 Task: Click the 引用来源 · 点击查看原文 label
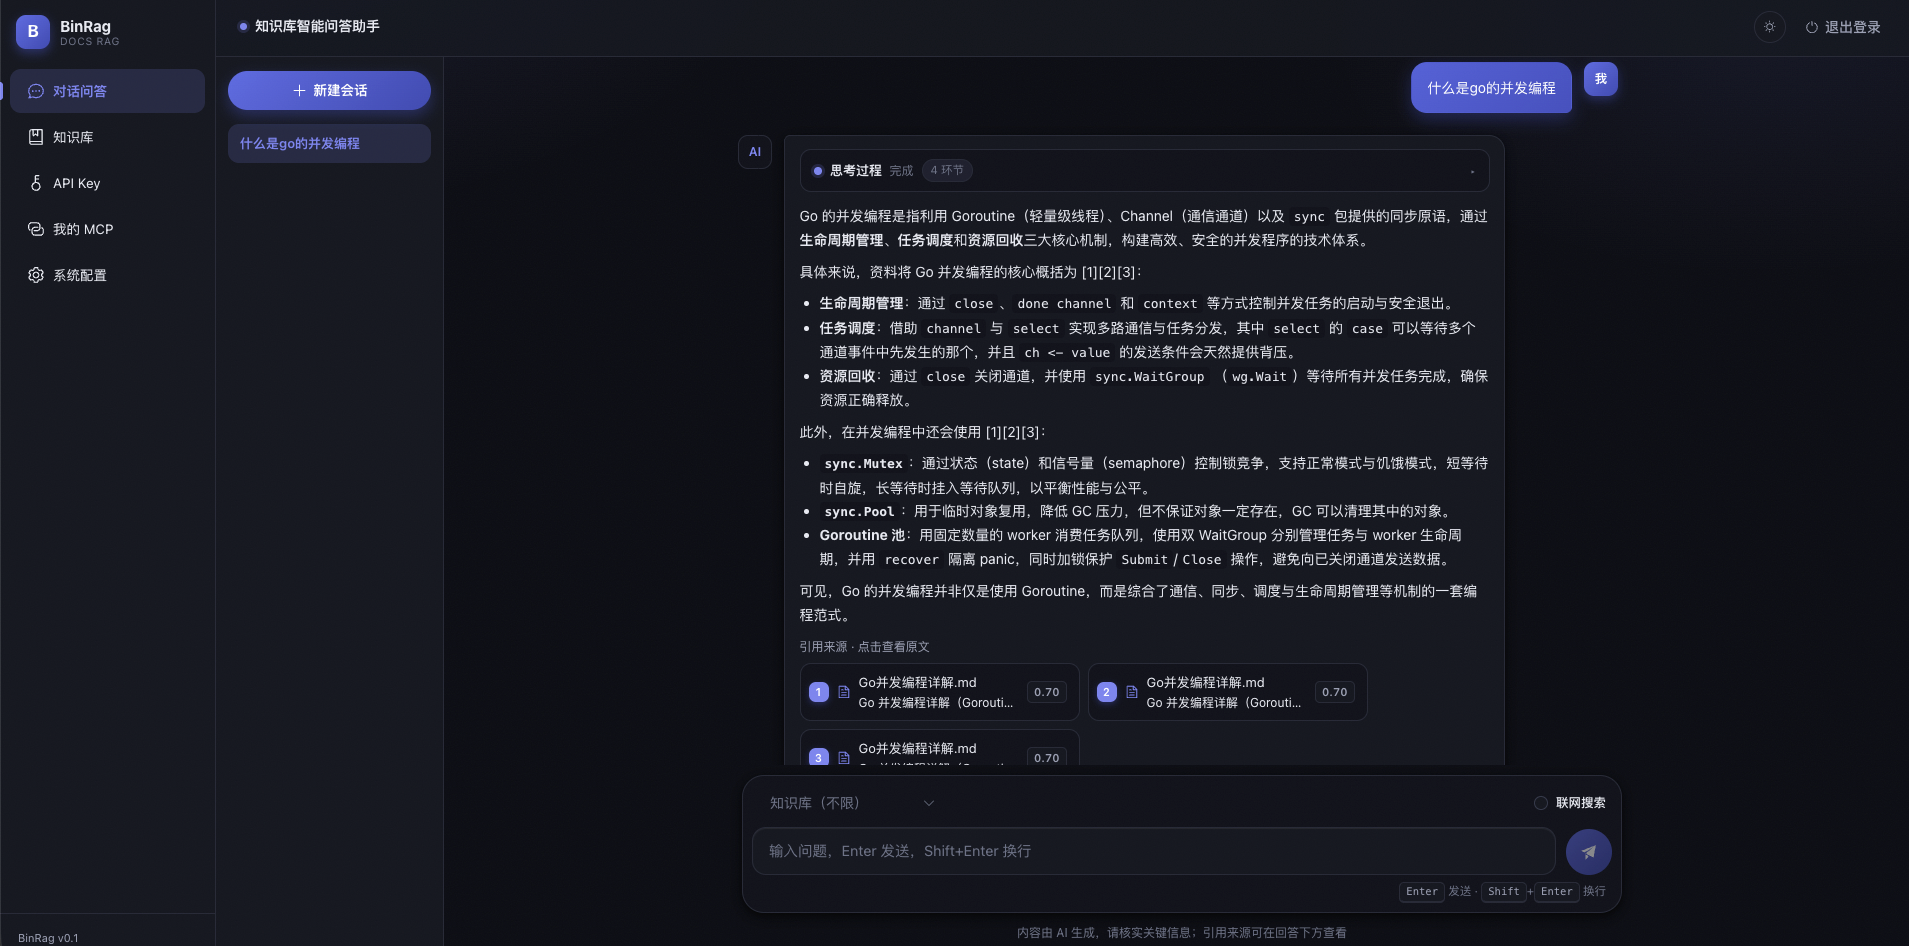[865, 647]
